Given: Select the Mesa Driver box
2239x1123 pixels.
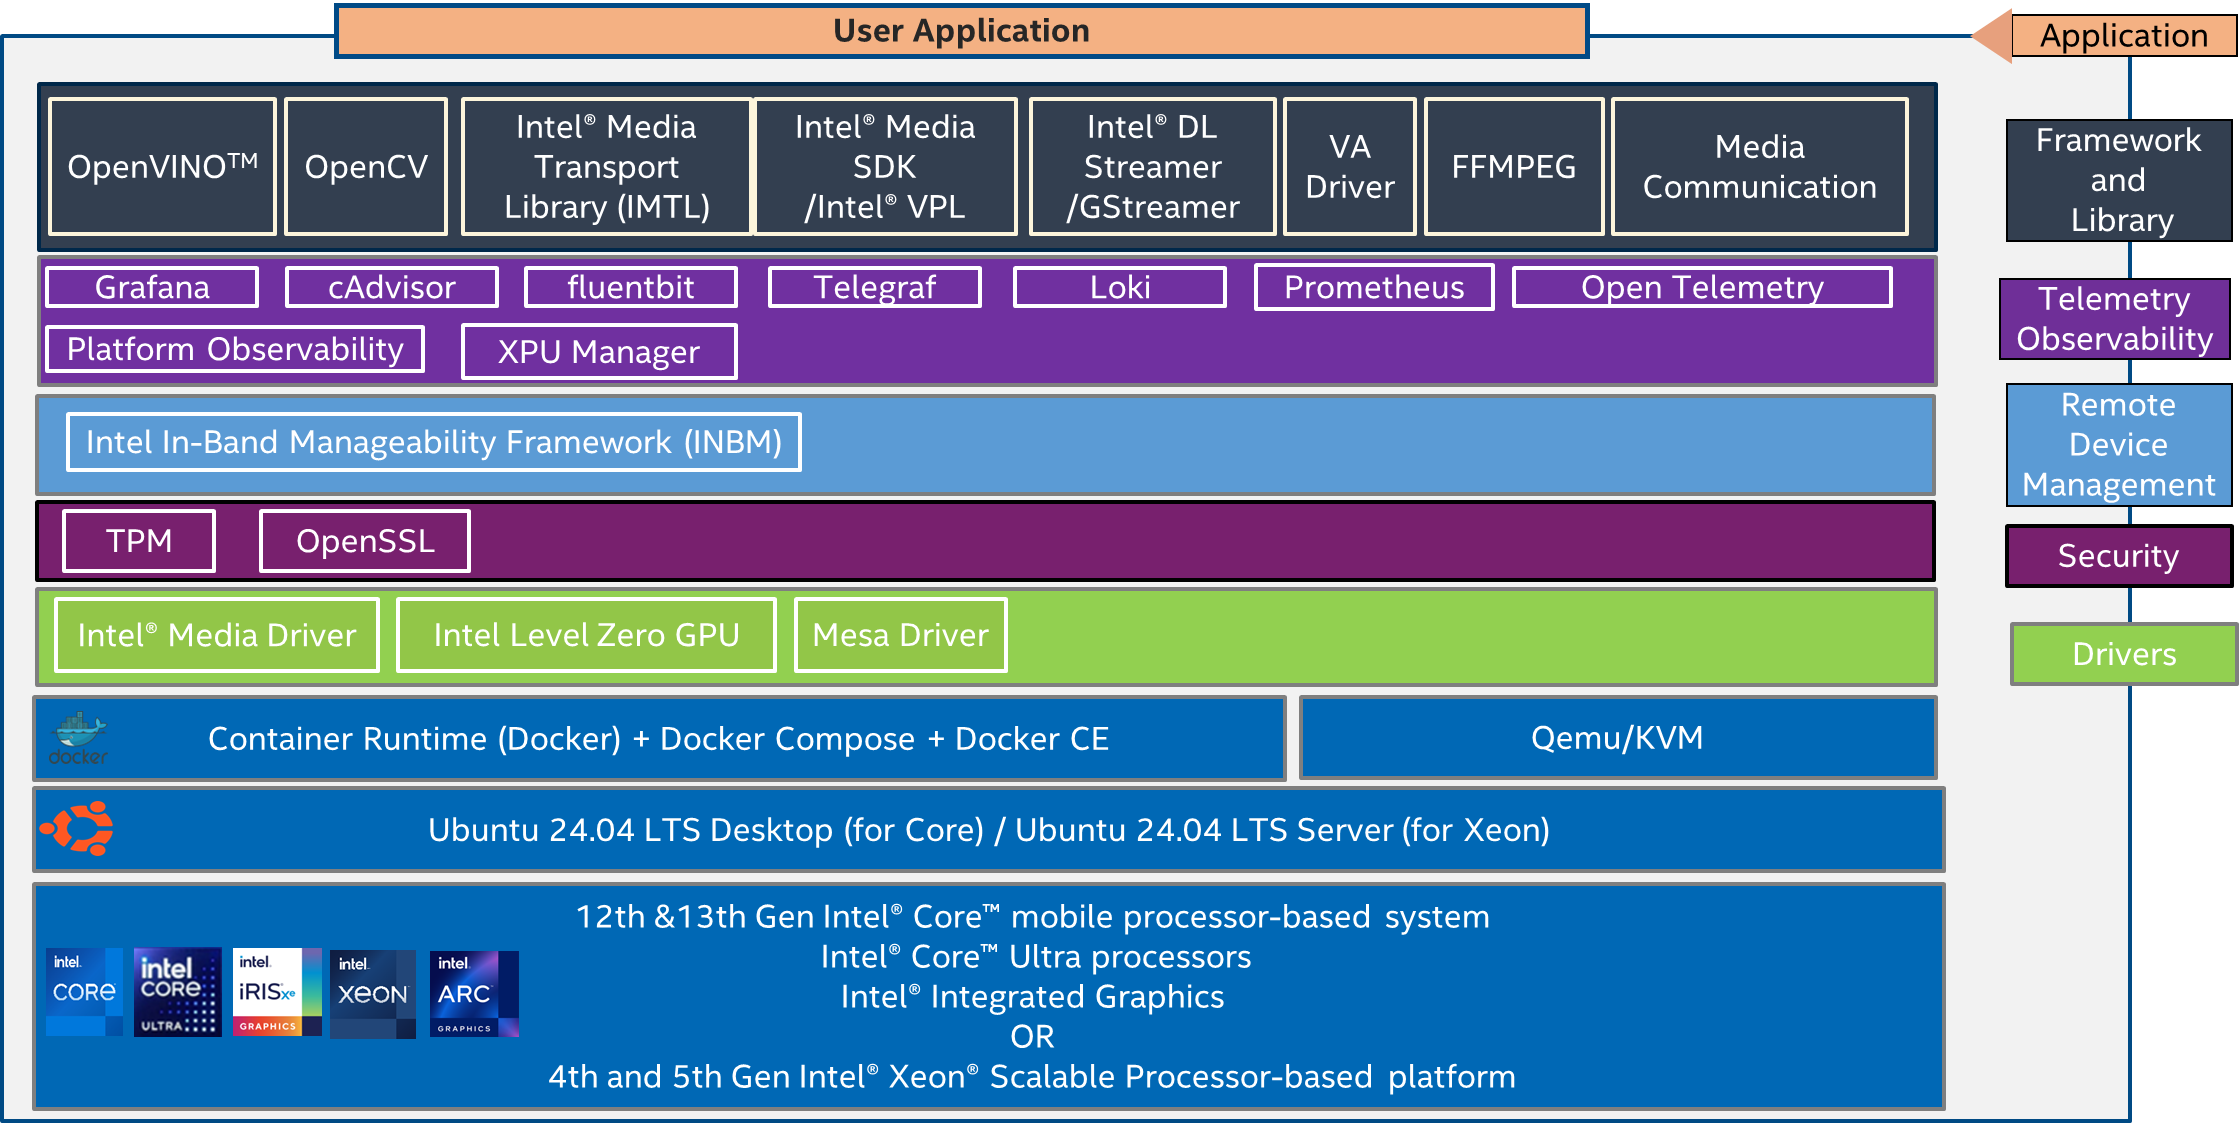Looking at the screenshot, I should pyautogui.click(x=901, y=635).
